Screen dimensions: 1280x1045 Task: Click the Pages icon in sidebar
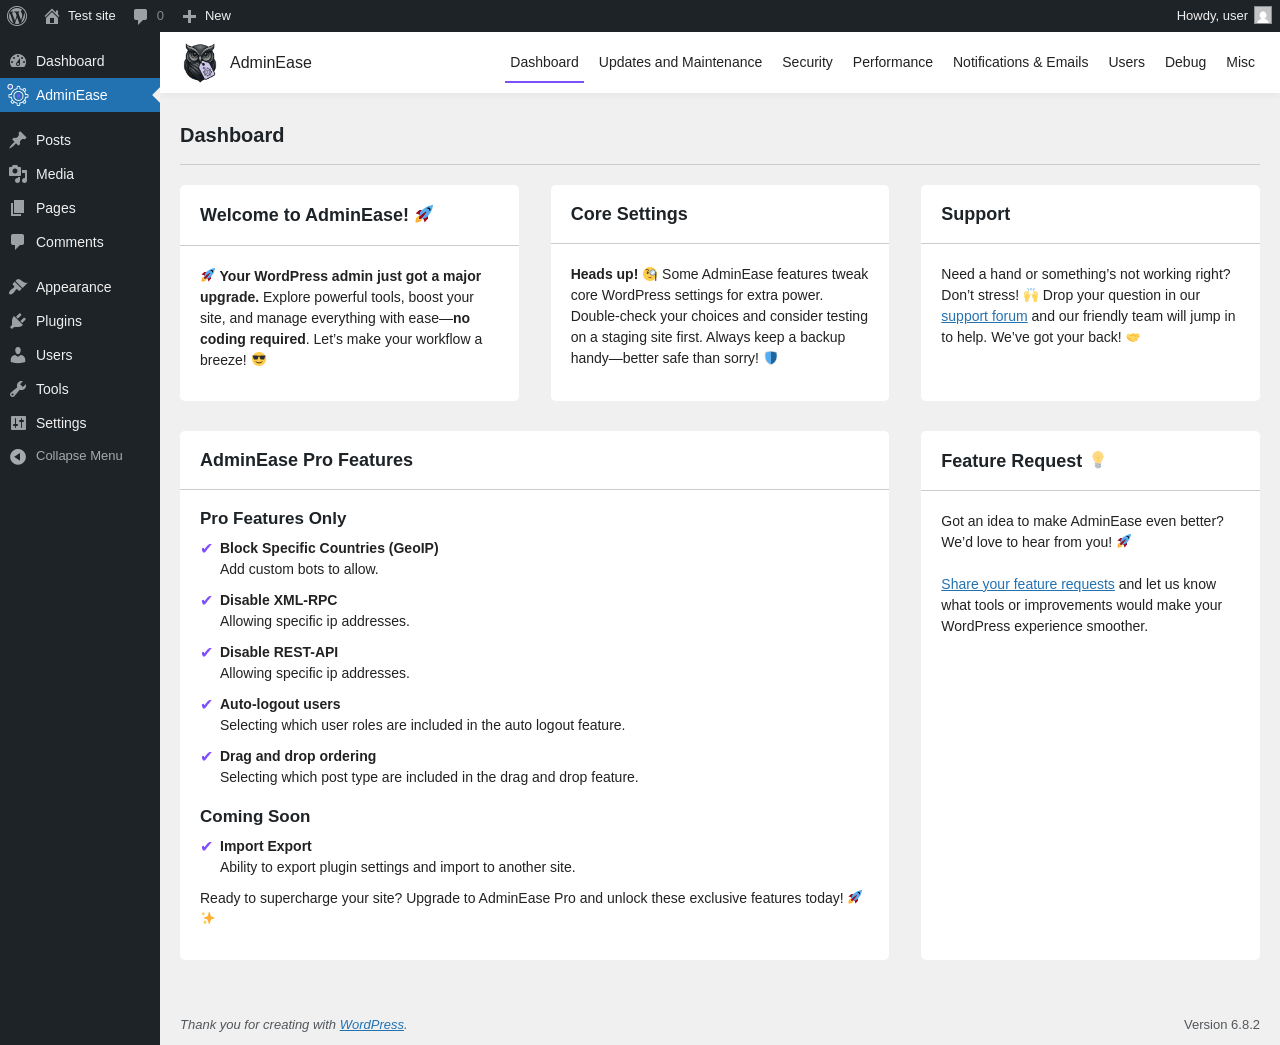click(18, 208)
